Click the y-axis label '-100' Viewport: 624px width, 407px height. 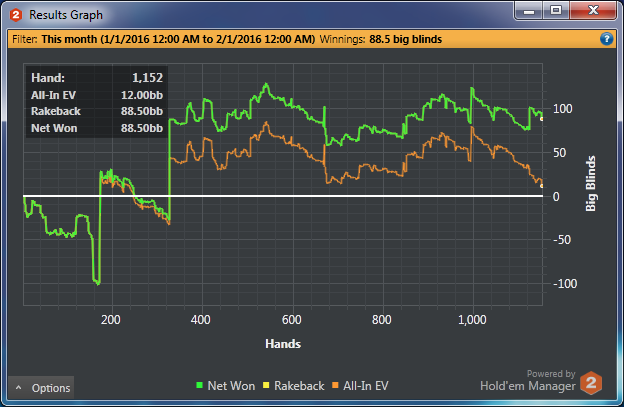click(565, 284)
